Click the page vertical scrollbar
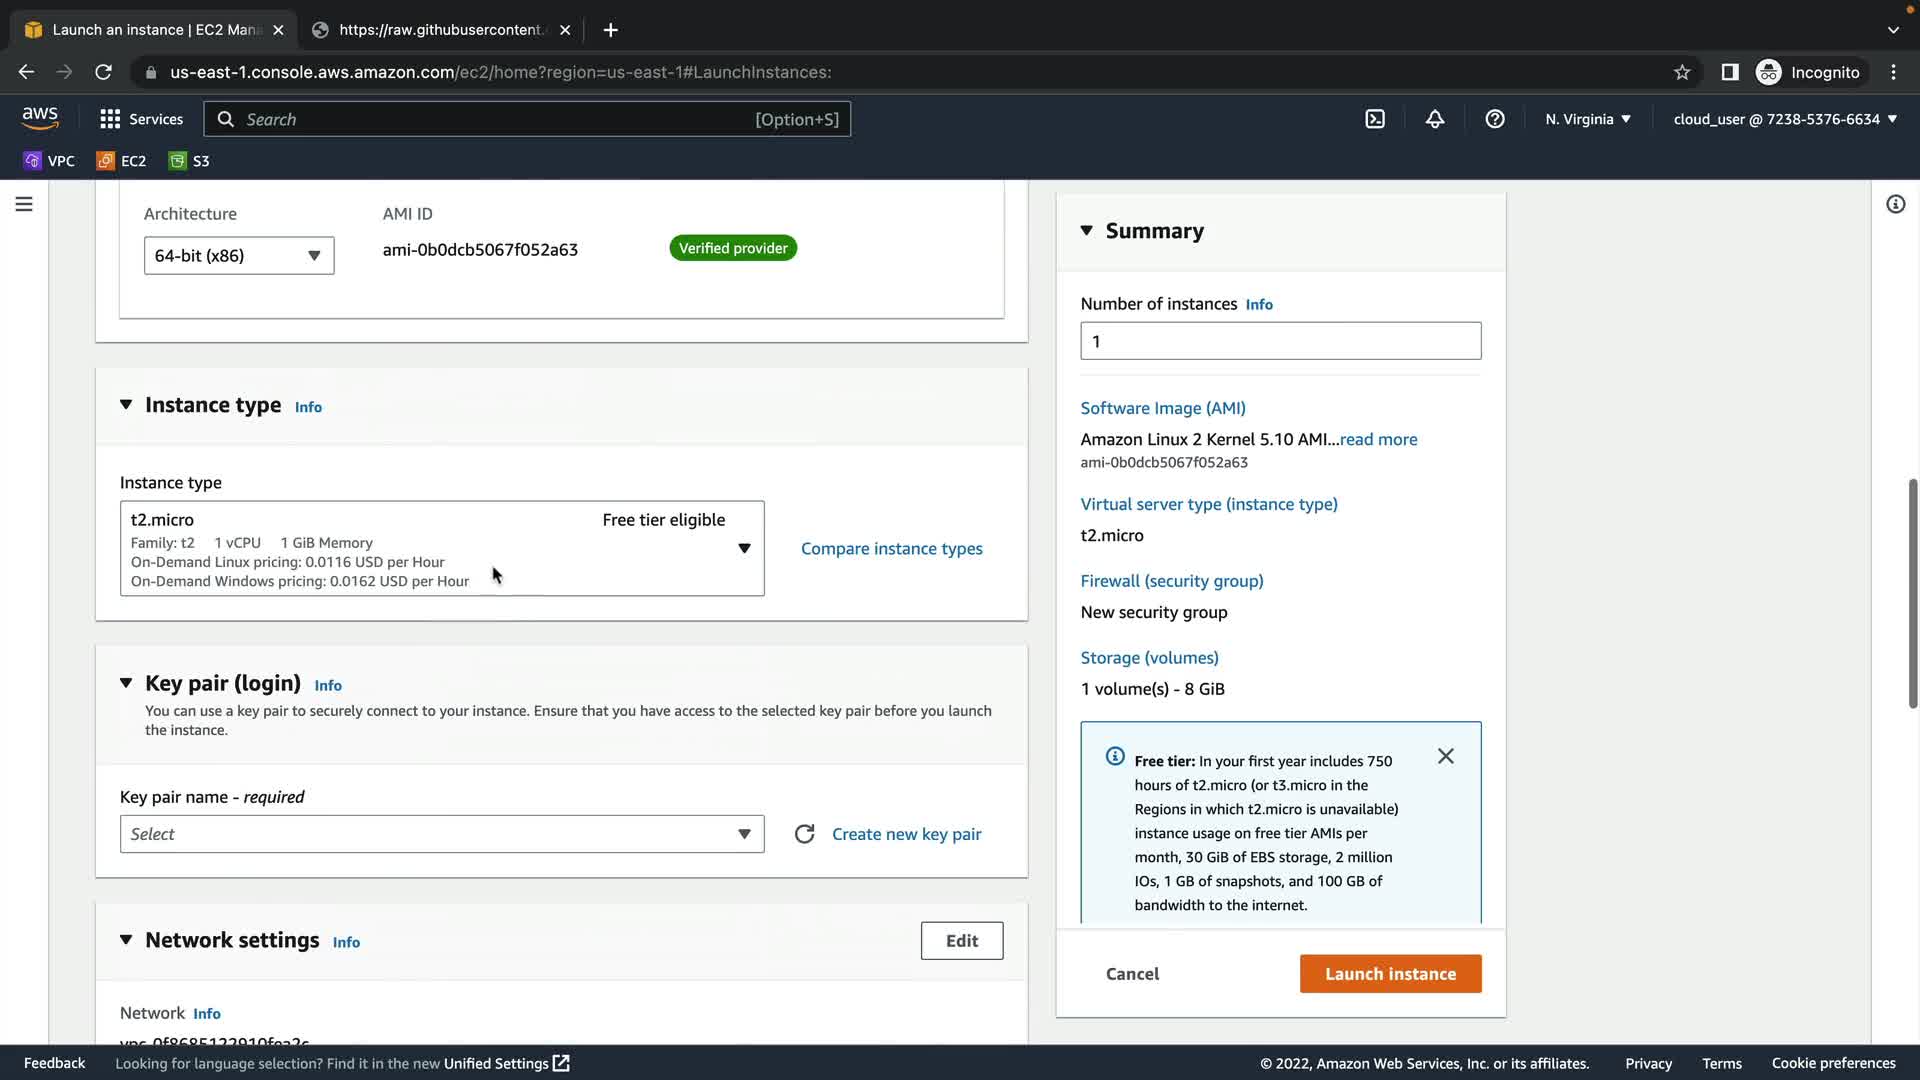1920x1080 pixels. coord(1912,594)
